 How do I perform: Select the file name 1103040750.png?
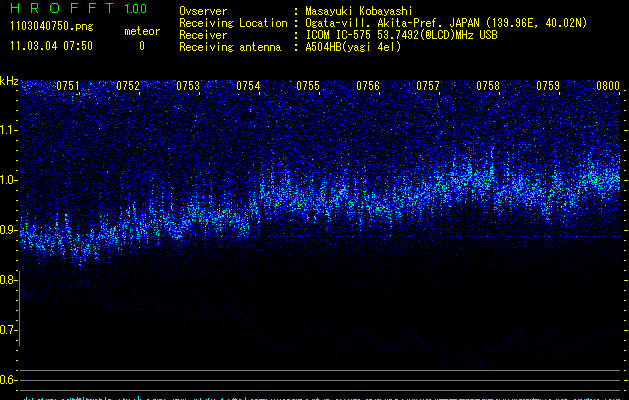[51, 27]
